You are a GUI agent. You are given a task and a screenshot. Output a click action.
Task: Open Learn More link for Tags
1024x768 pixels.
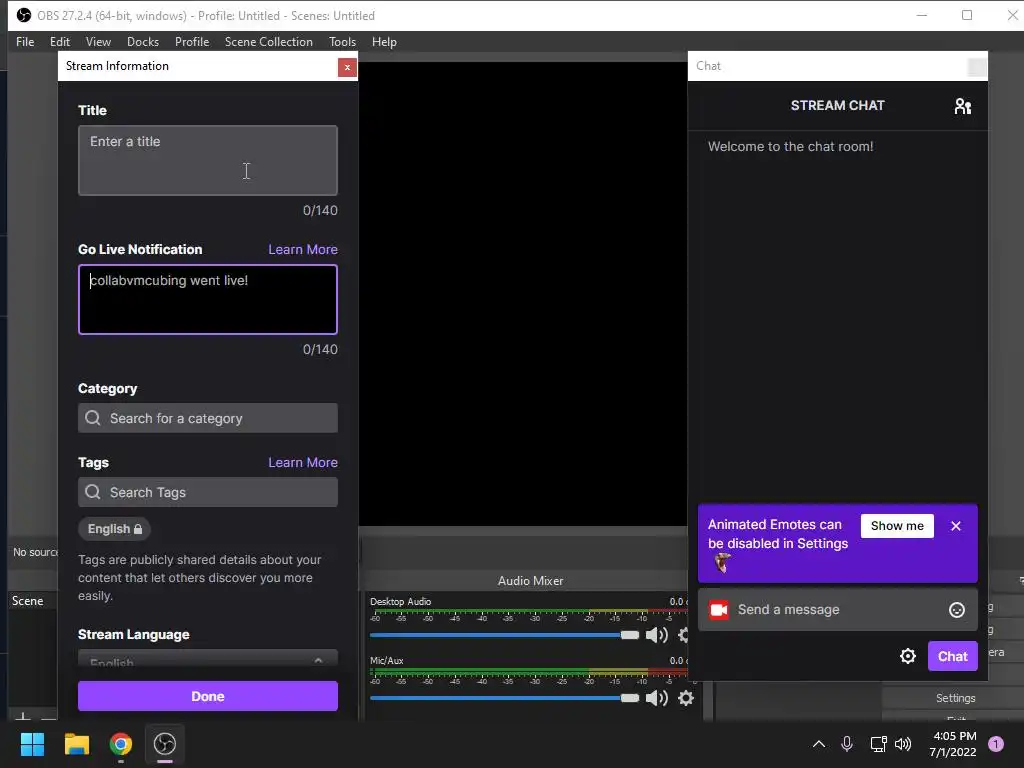click(x=303, y=462)
